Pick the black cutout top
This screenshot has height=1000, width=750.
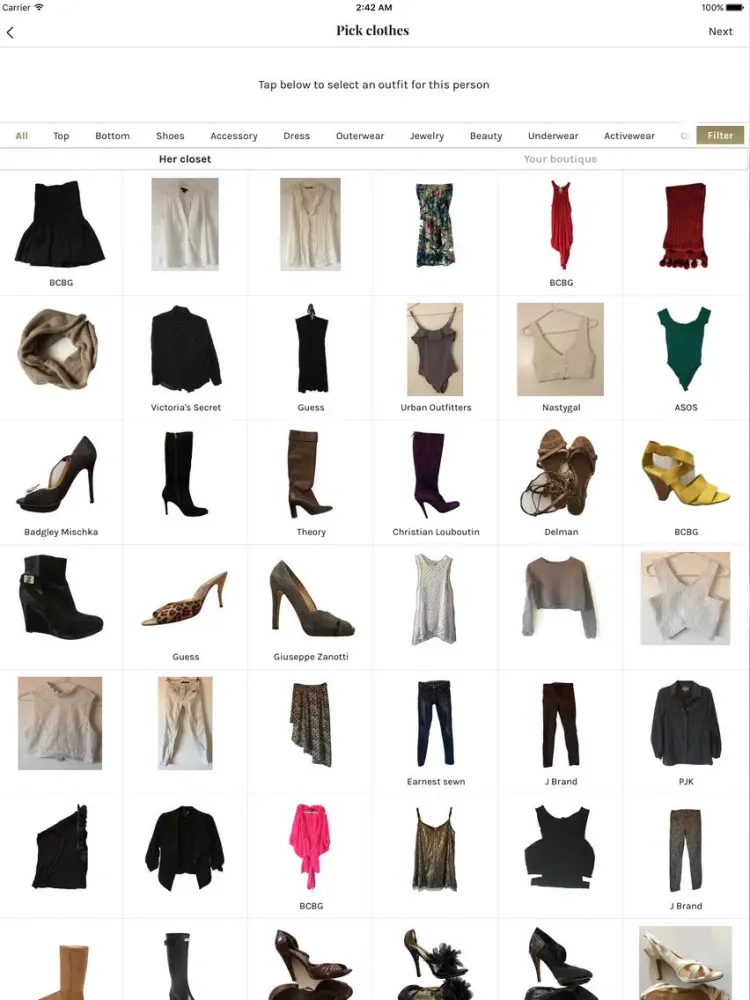point(560,847)
